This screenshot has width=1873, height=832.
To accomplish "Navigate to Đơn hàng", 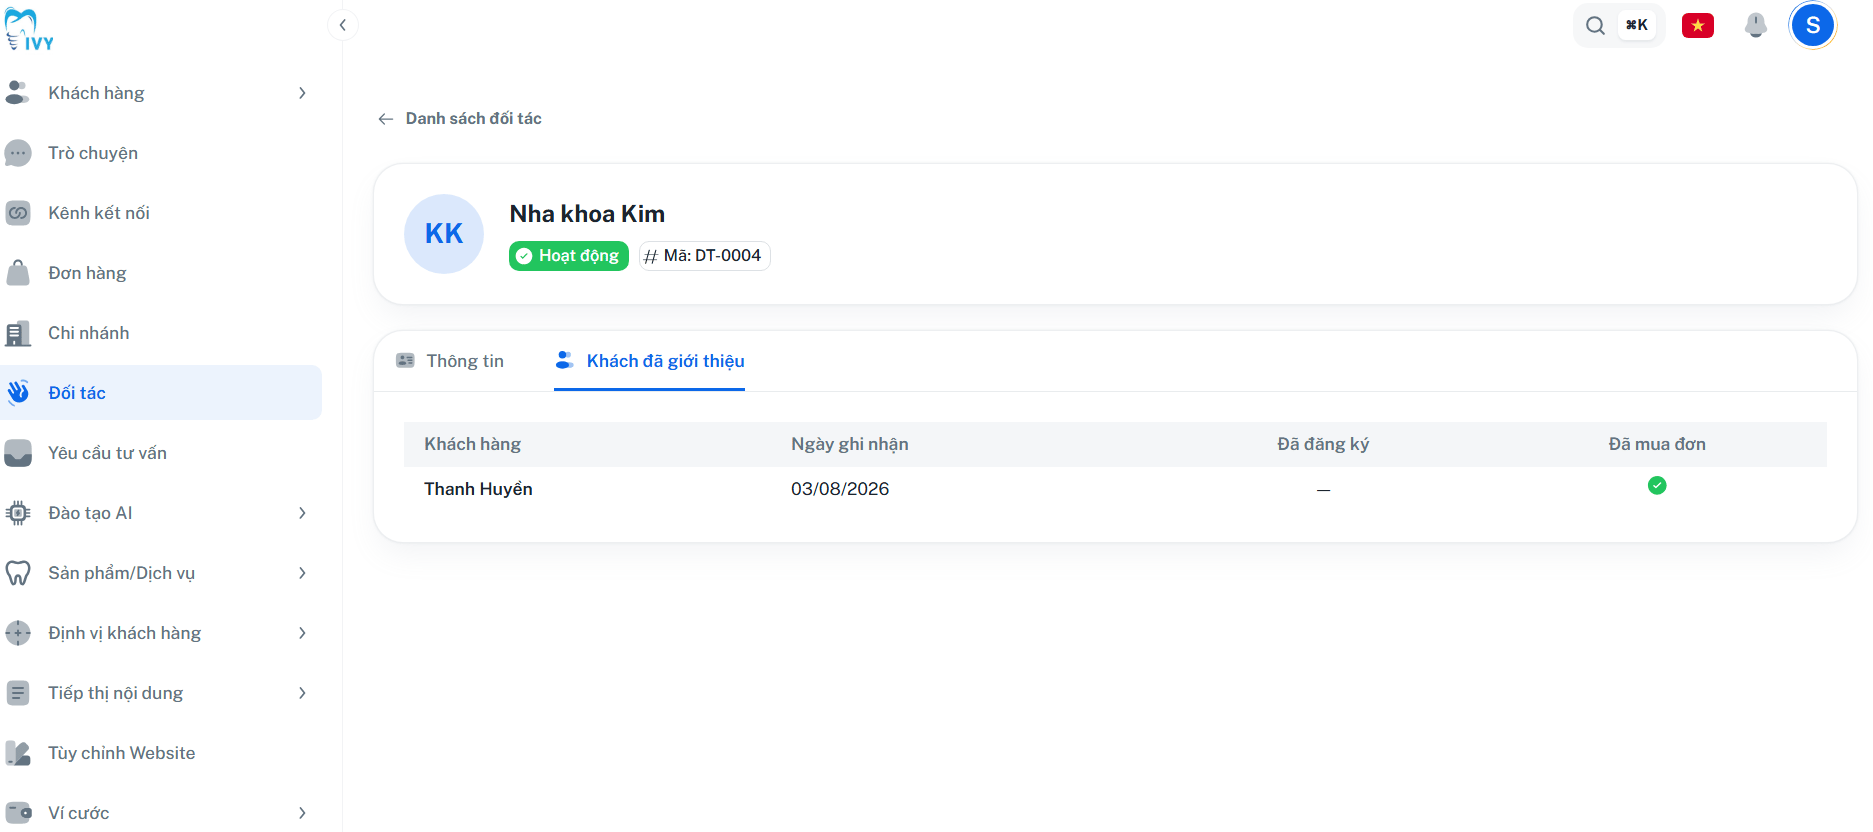I will [161, 273].
